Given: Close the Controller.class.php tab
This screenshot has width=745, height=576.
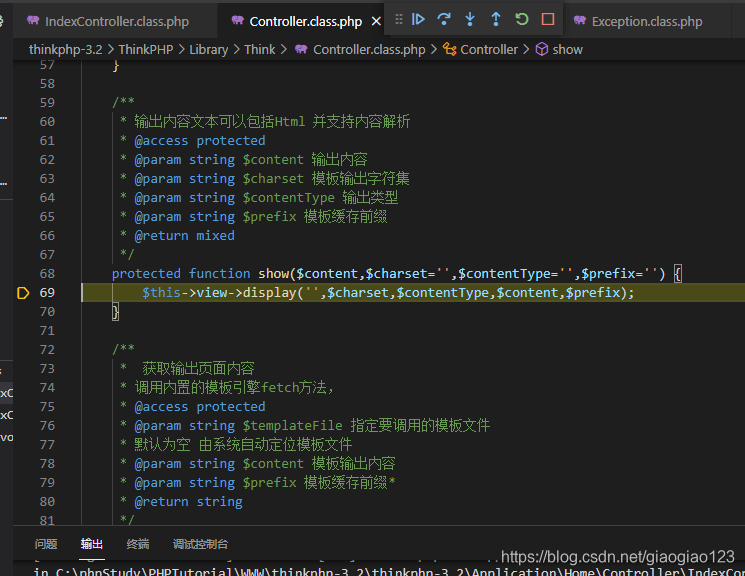Looking at the screenshot, I should 376,21.
